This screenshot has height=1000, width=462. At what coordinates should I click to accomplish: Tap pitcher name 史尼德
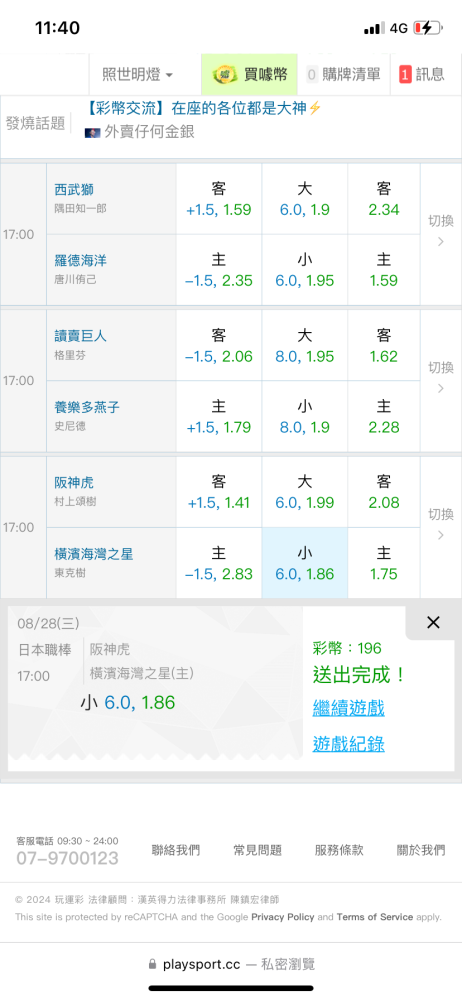[x=69, y=426]
